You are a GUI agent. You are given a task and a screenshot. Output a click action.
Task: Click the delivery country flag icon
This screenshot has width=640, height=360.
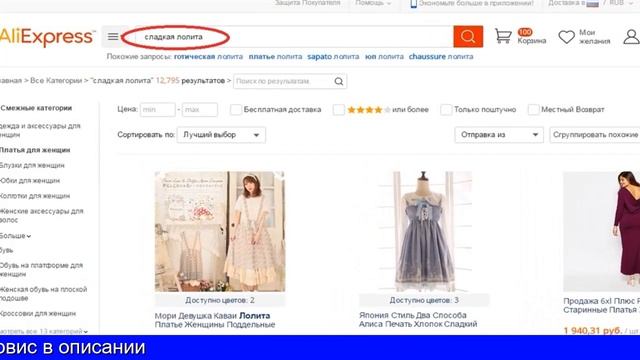pos(592,3)
